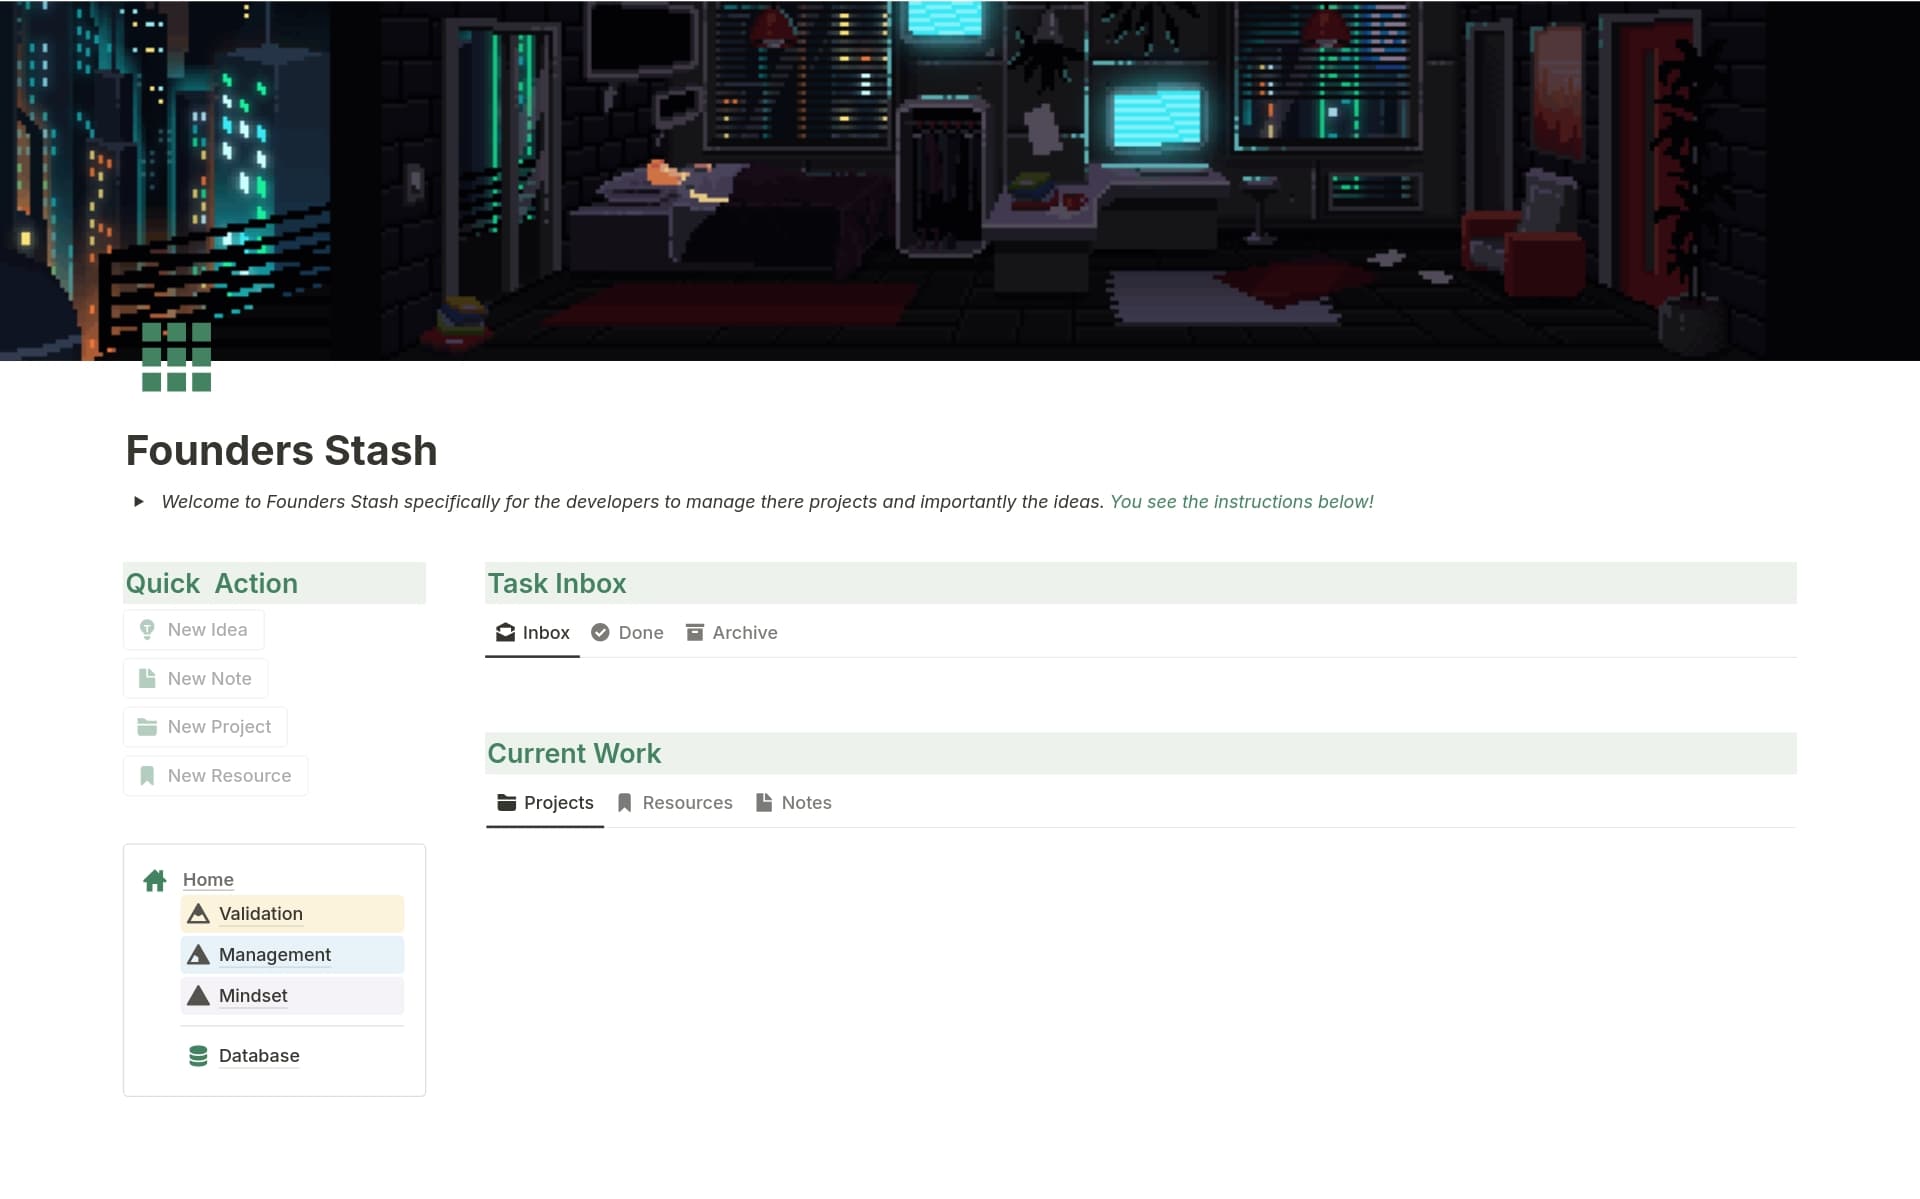The height and width of the screenshot is (1199, 1920).
Task: Click the Database stack icon
Action: (198, 1056)
